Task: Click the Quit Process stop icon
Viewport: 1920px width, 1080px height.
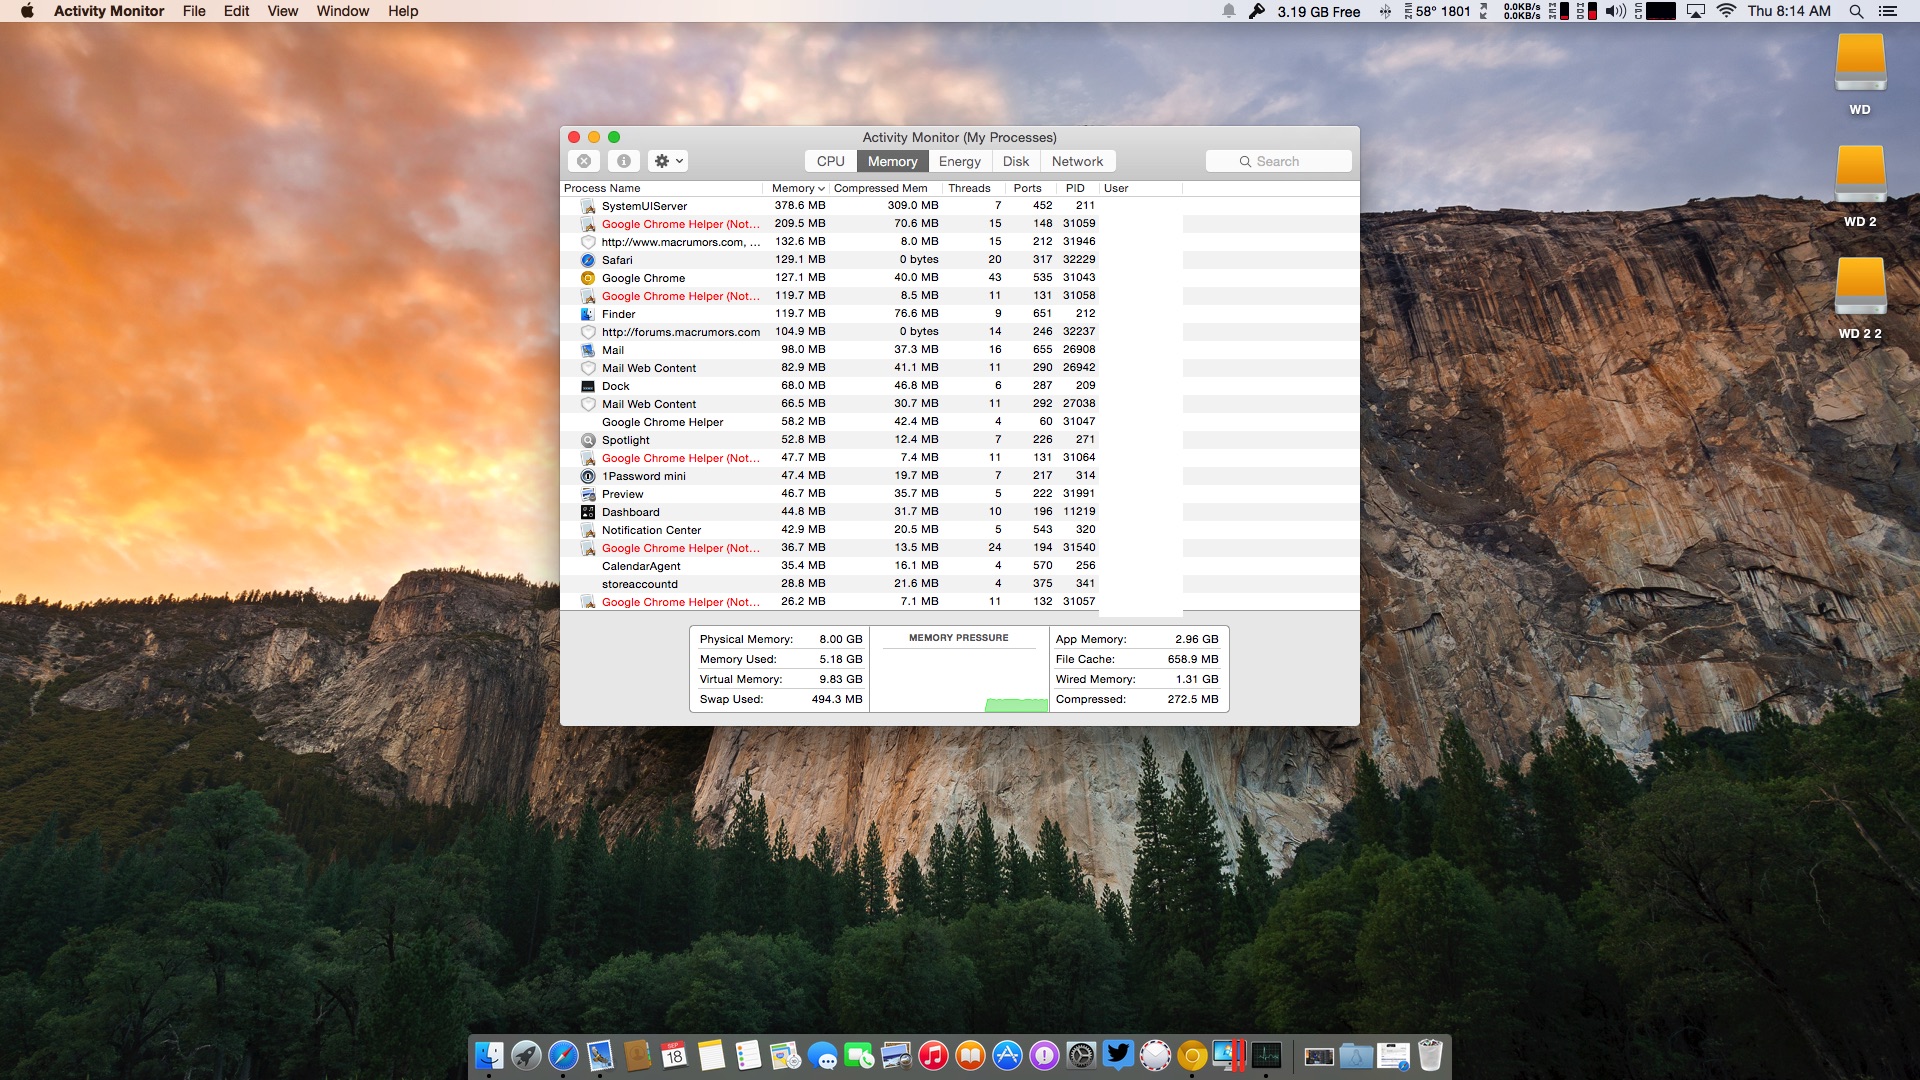Action: (584, 161)
